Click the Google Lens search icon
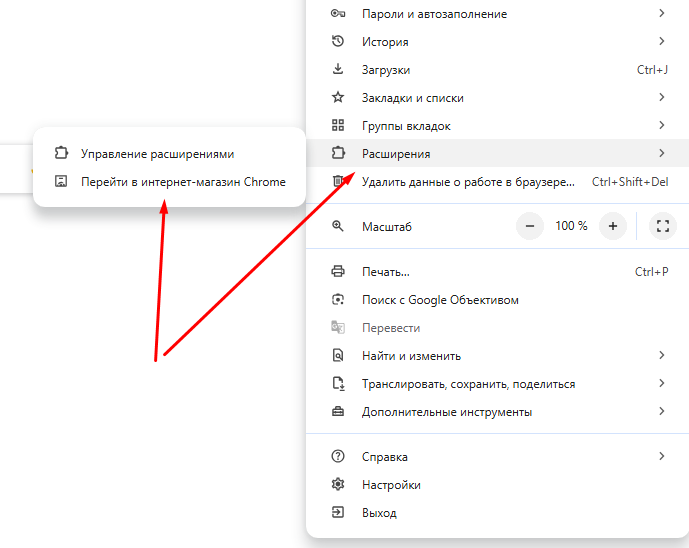Viewport: 689px width, 548px height. point(337,299)
